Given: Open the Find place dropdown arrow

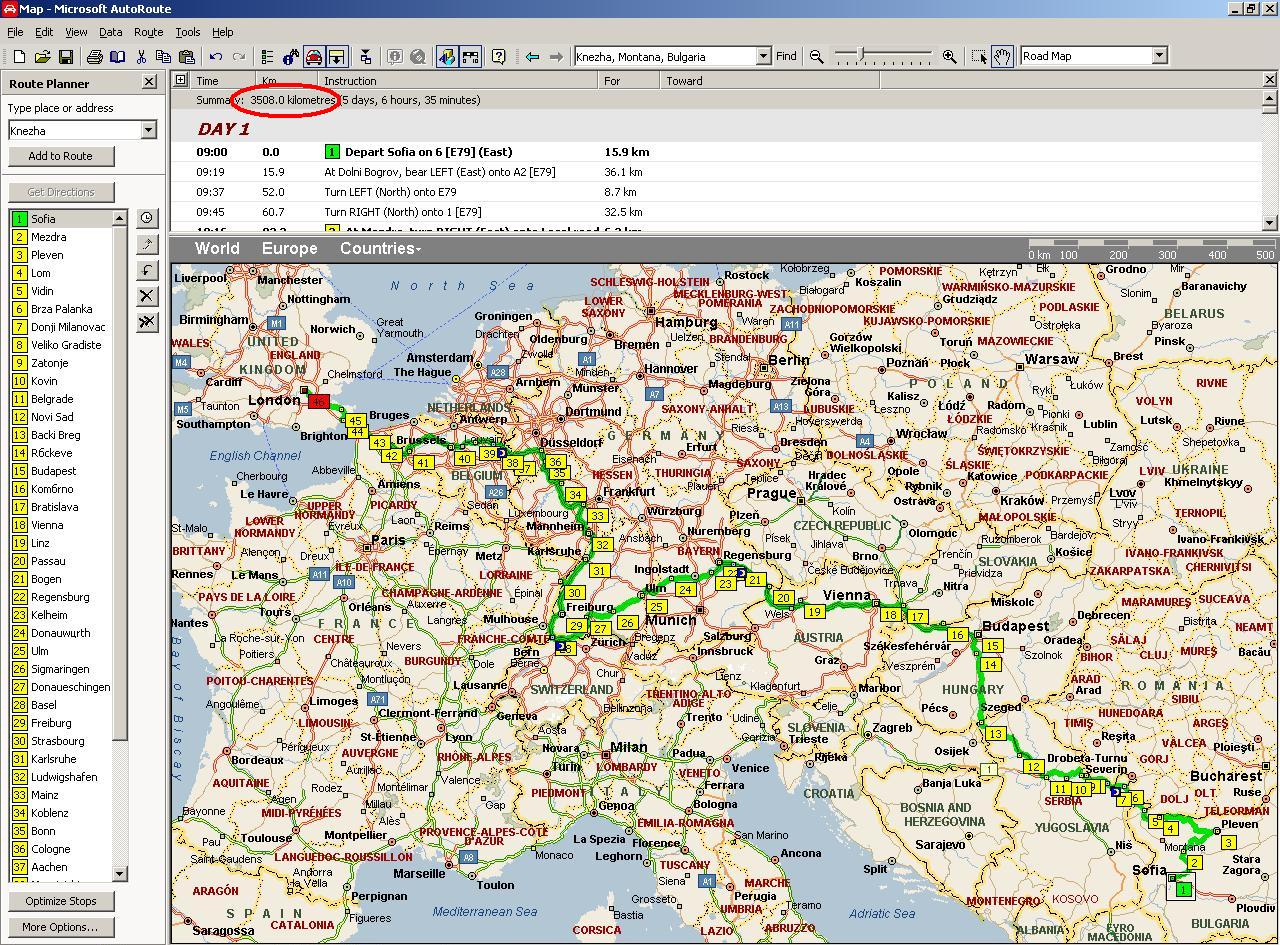Looking at the screenshot, I should tap(764, 57).
